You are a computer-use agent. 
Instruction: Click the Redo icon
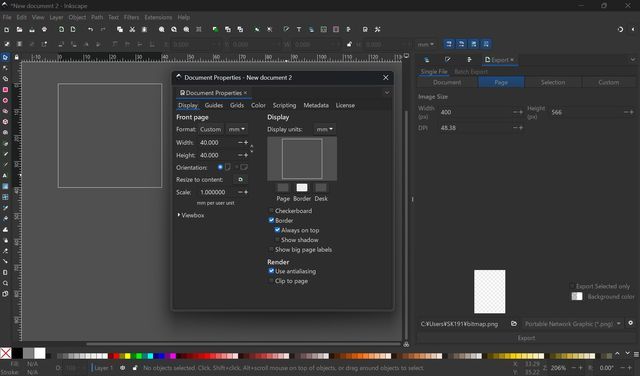click(103, 29)
